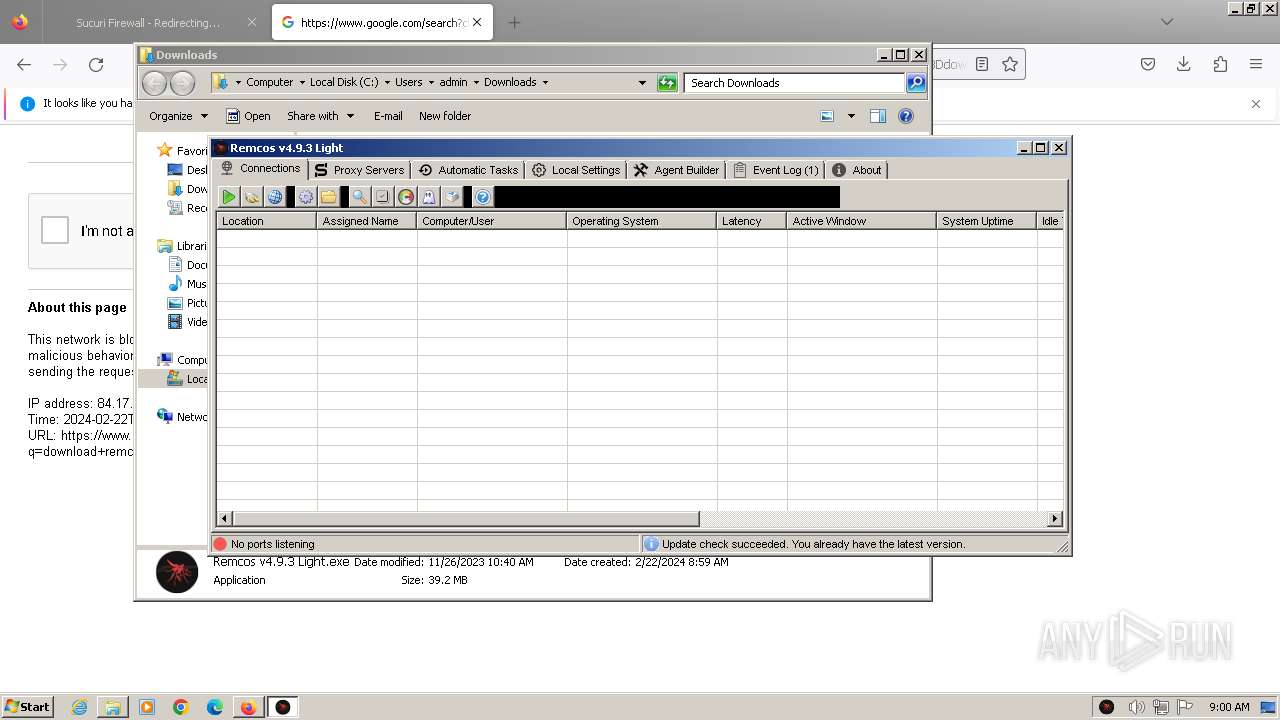The height and width of the screenshot is (720, 1280).
Task: Click the Save to Pocket icon in Firefox
Action: click(1148, 64)
